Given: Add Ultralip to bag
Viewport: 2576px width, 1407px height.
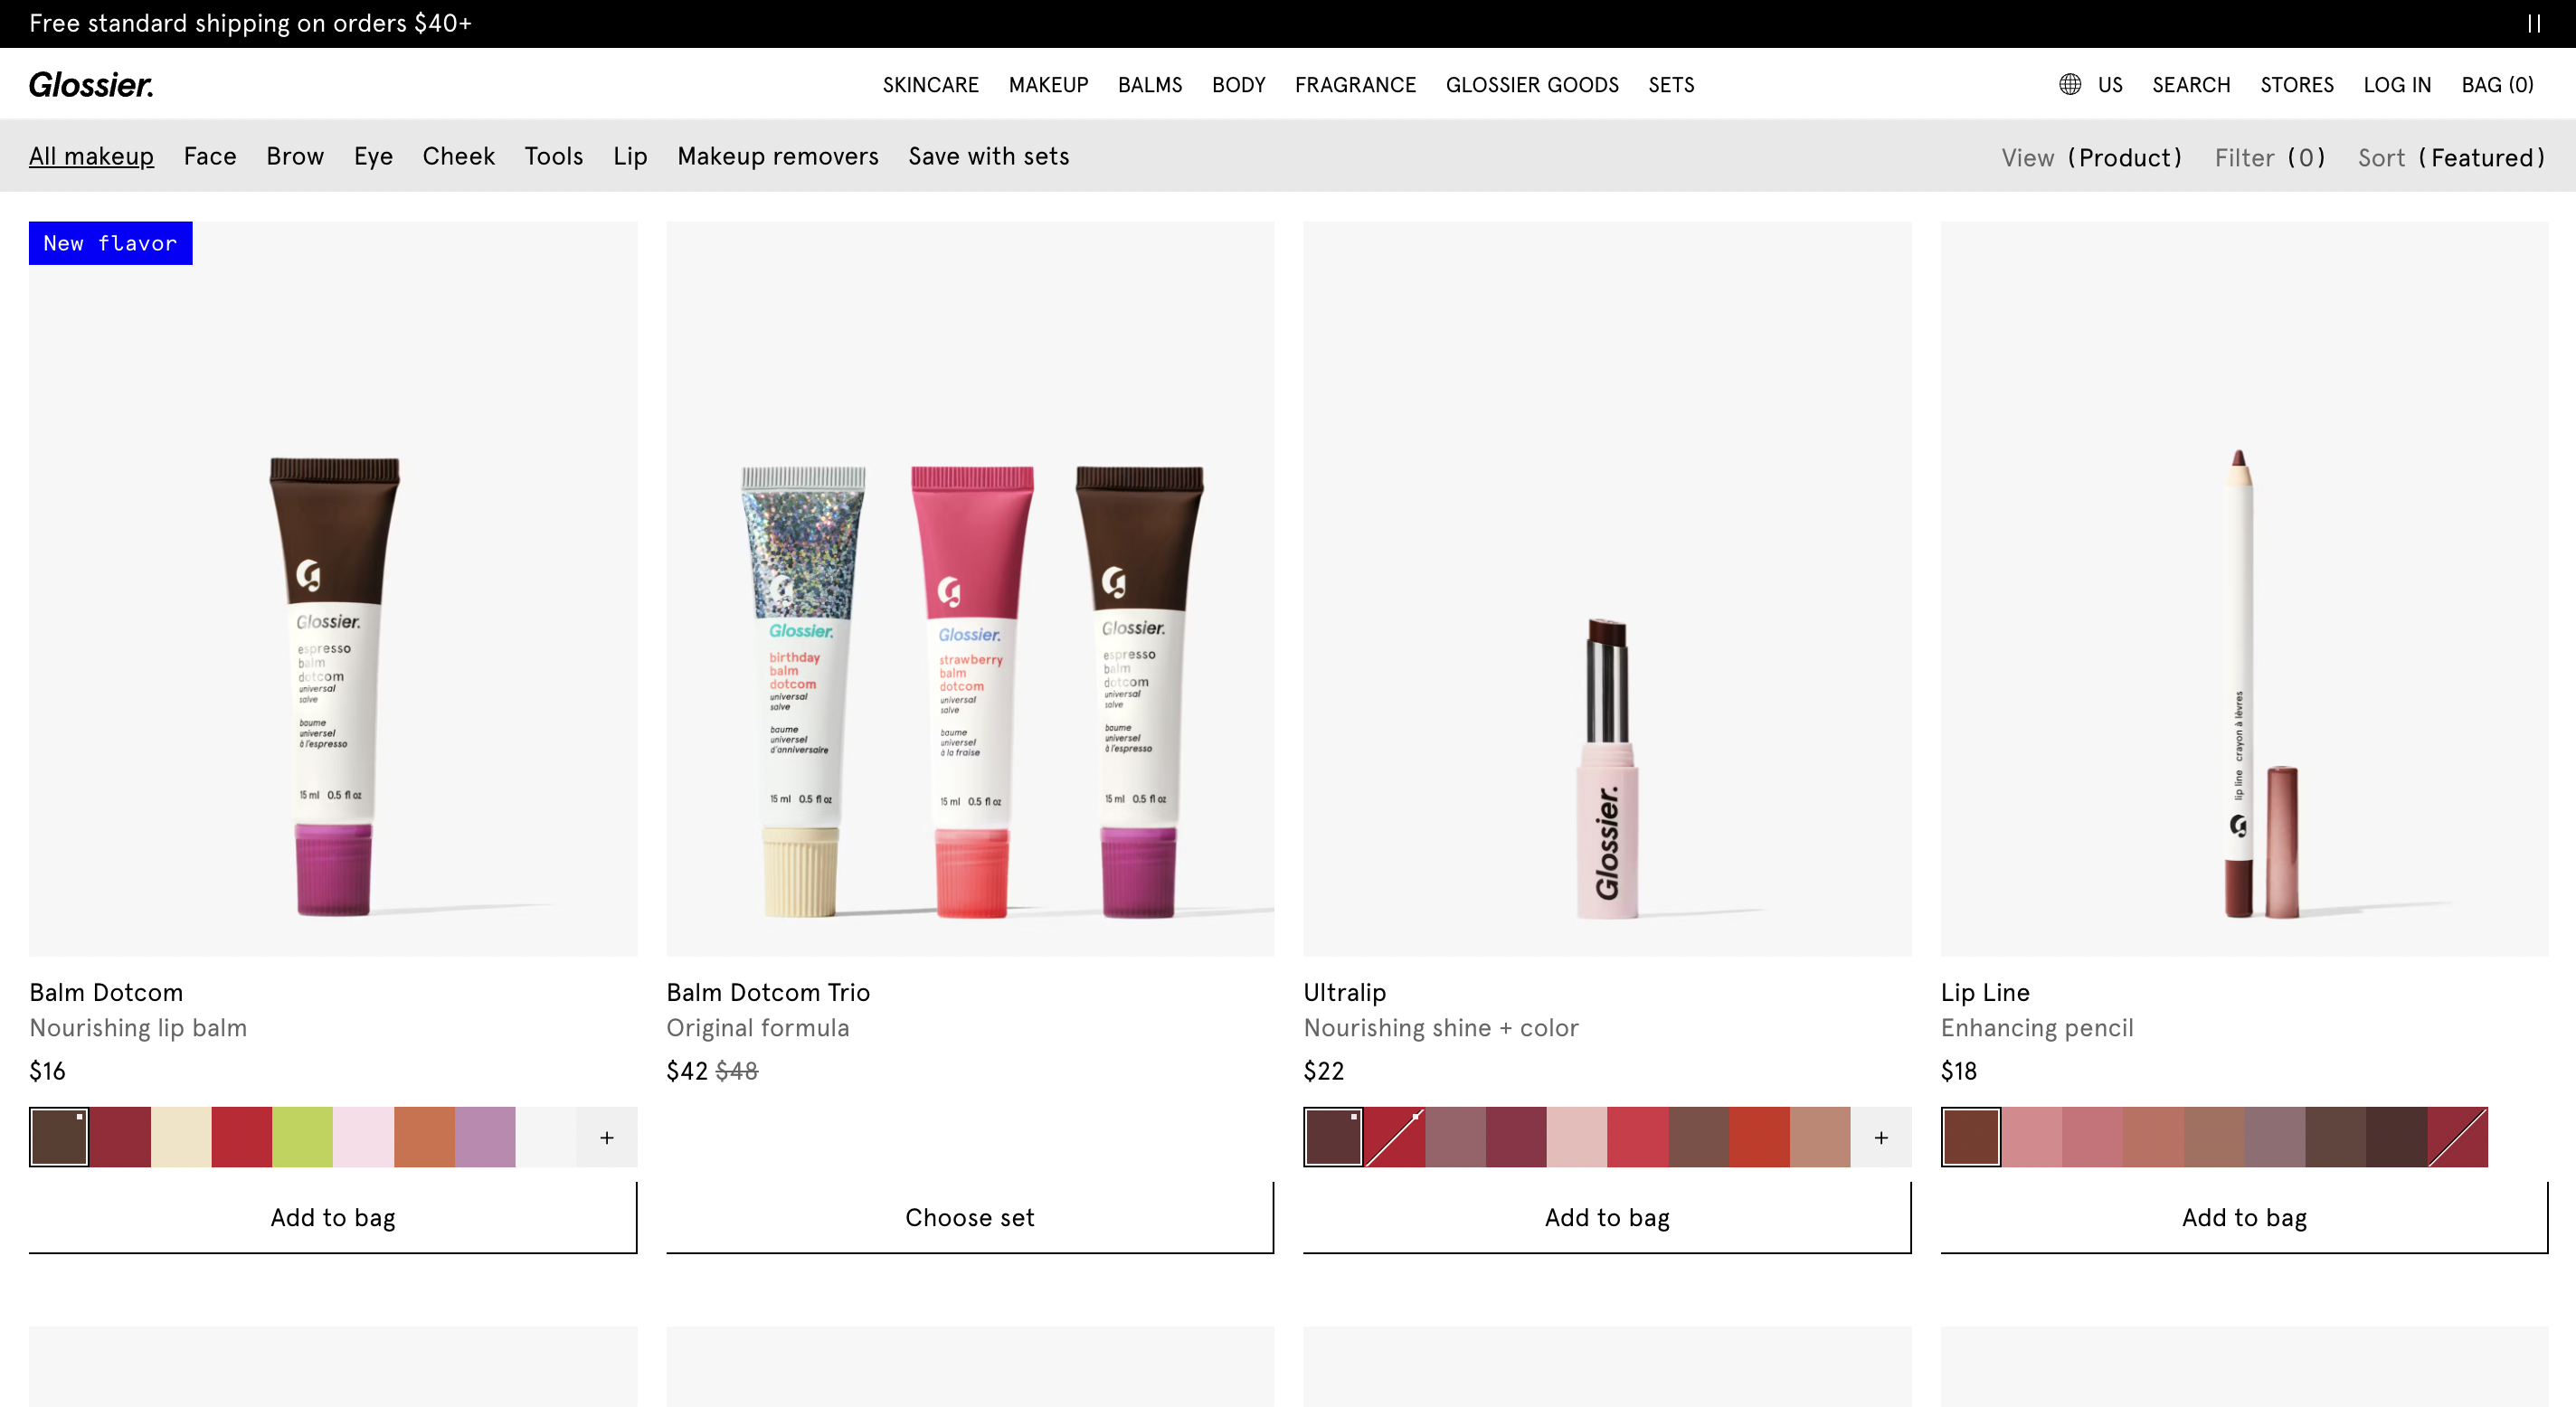Looking at the screenshot, I should tap(1606, 1217).
